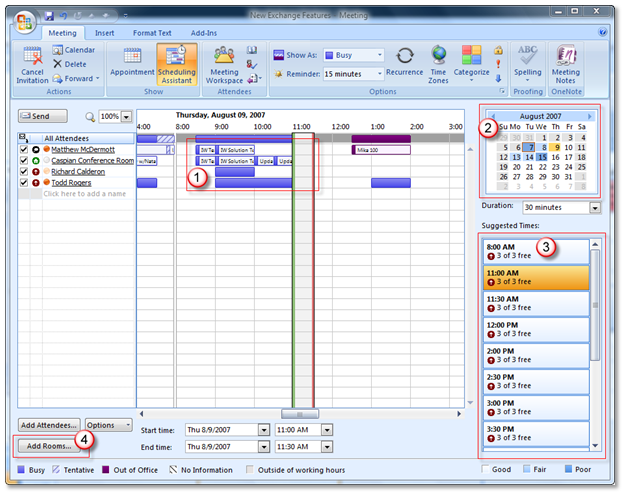The width and height of the screenshot is (626, 496).
Task: Click the Forward envelope icon
Action: coord(57,78)
